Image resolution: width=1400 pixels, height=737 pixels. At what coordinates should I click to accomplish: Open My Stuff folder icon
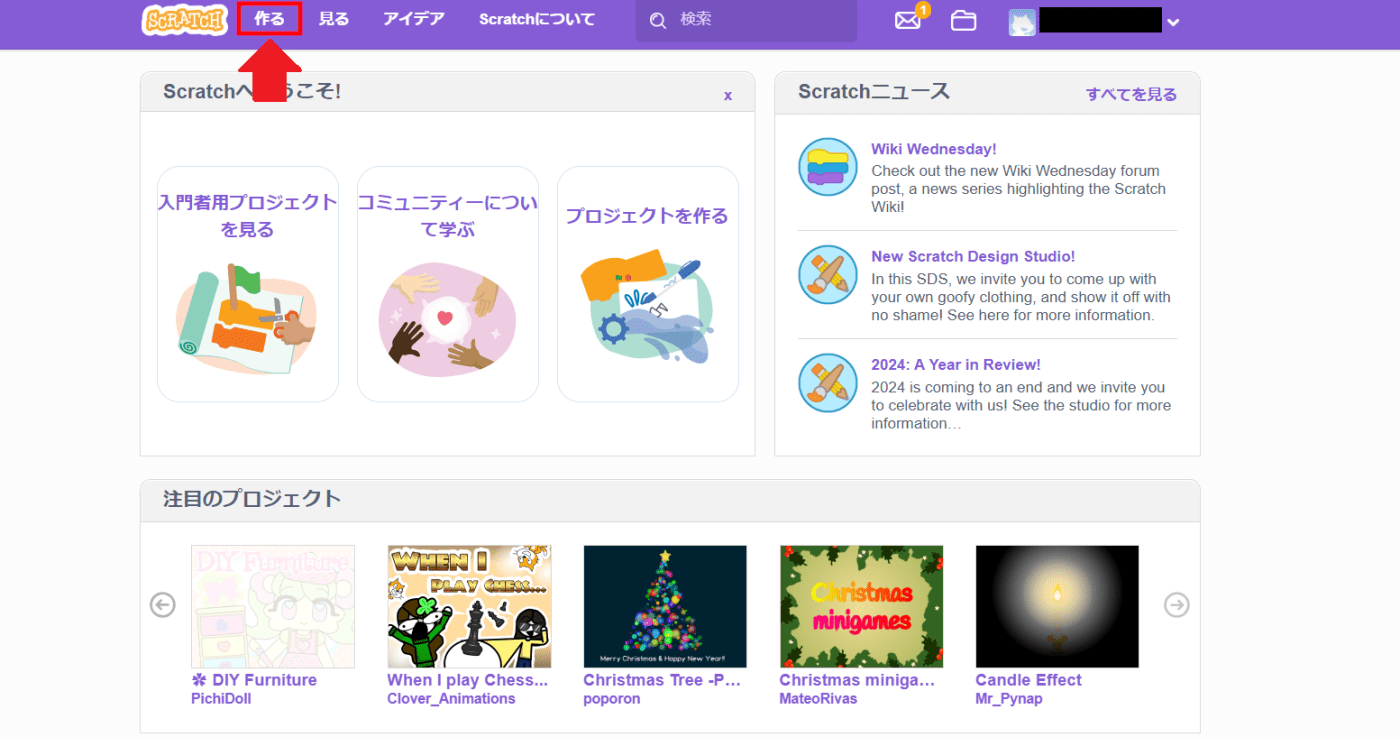coord(963,20)
